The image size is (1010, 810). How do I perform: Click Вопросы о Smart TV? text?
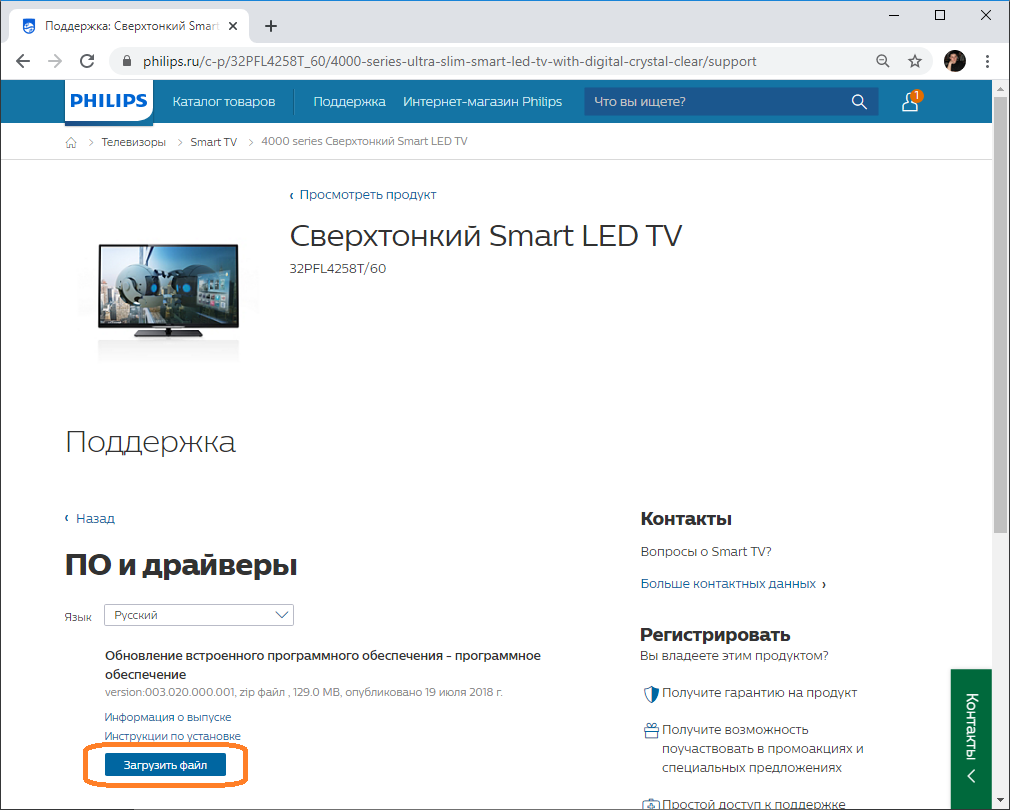706,552
